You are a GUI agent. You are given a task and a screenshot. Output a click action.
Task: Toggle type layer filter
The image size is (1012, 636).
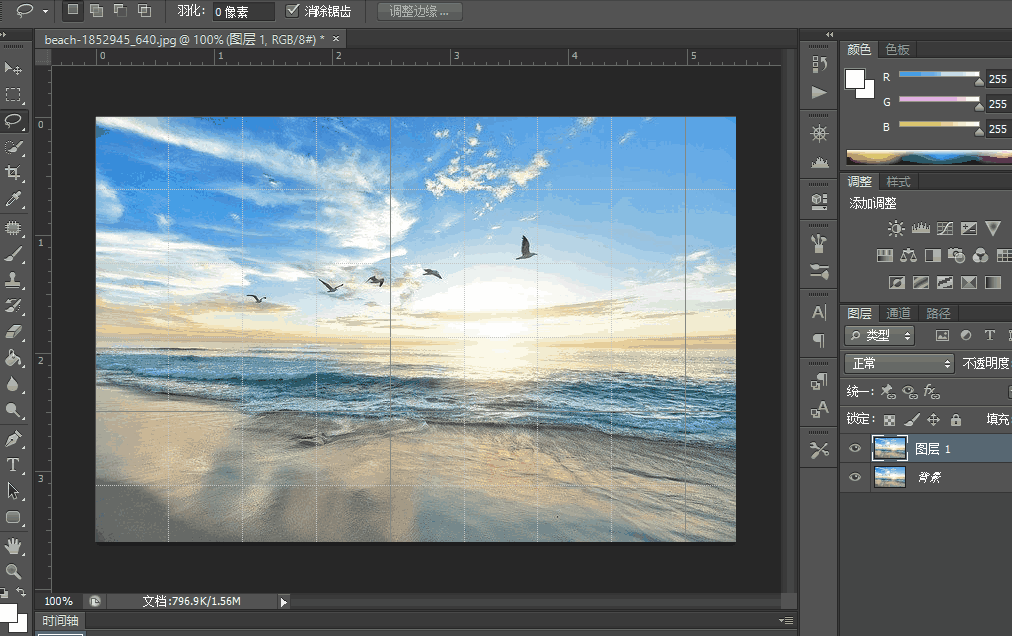coord(989,335)
